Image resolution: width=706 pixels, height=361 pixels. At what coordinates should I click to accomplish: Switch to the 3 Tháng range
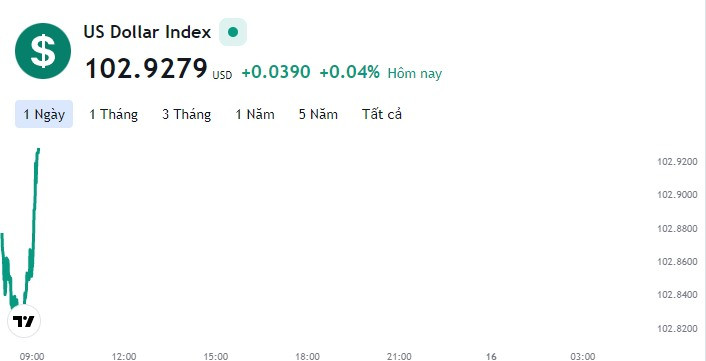(186, 114)
